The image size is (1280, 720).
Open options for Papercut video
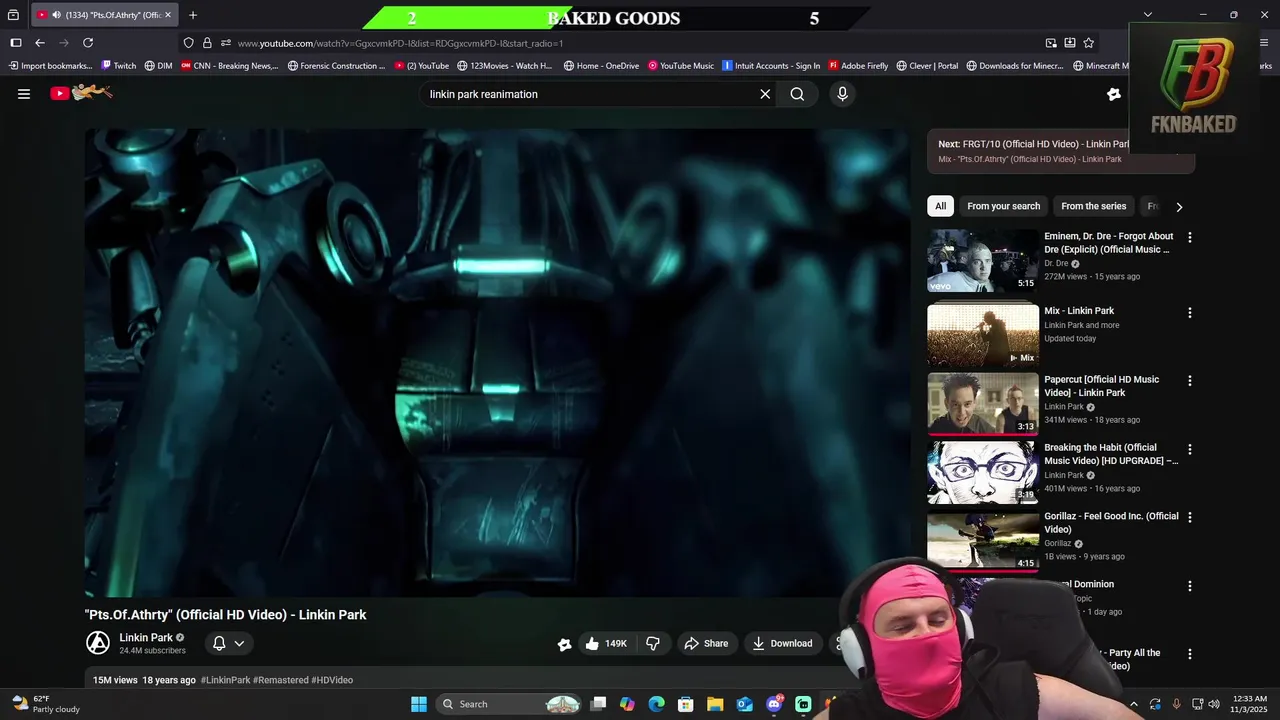1189,381
